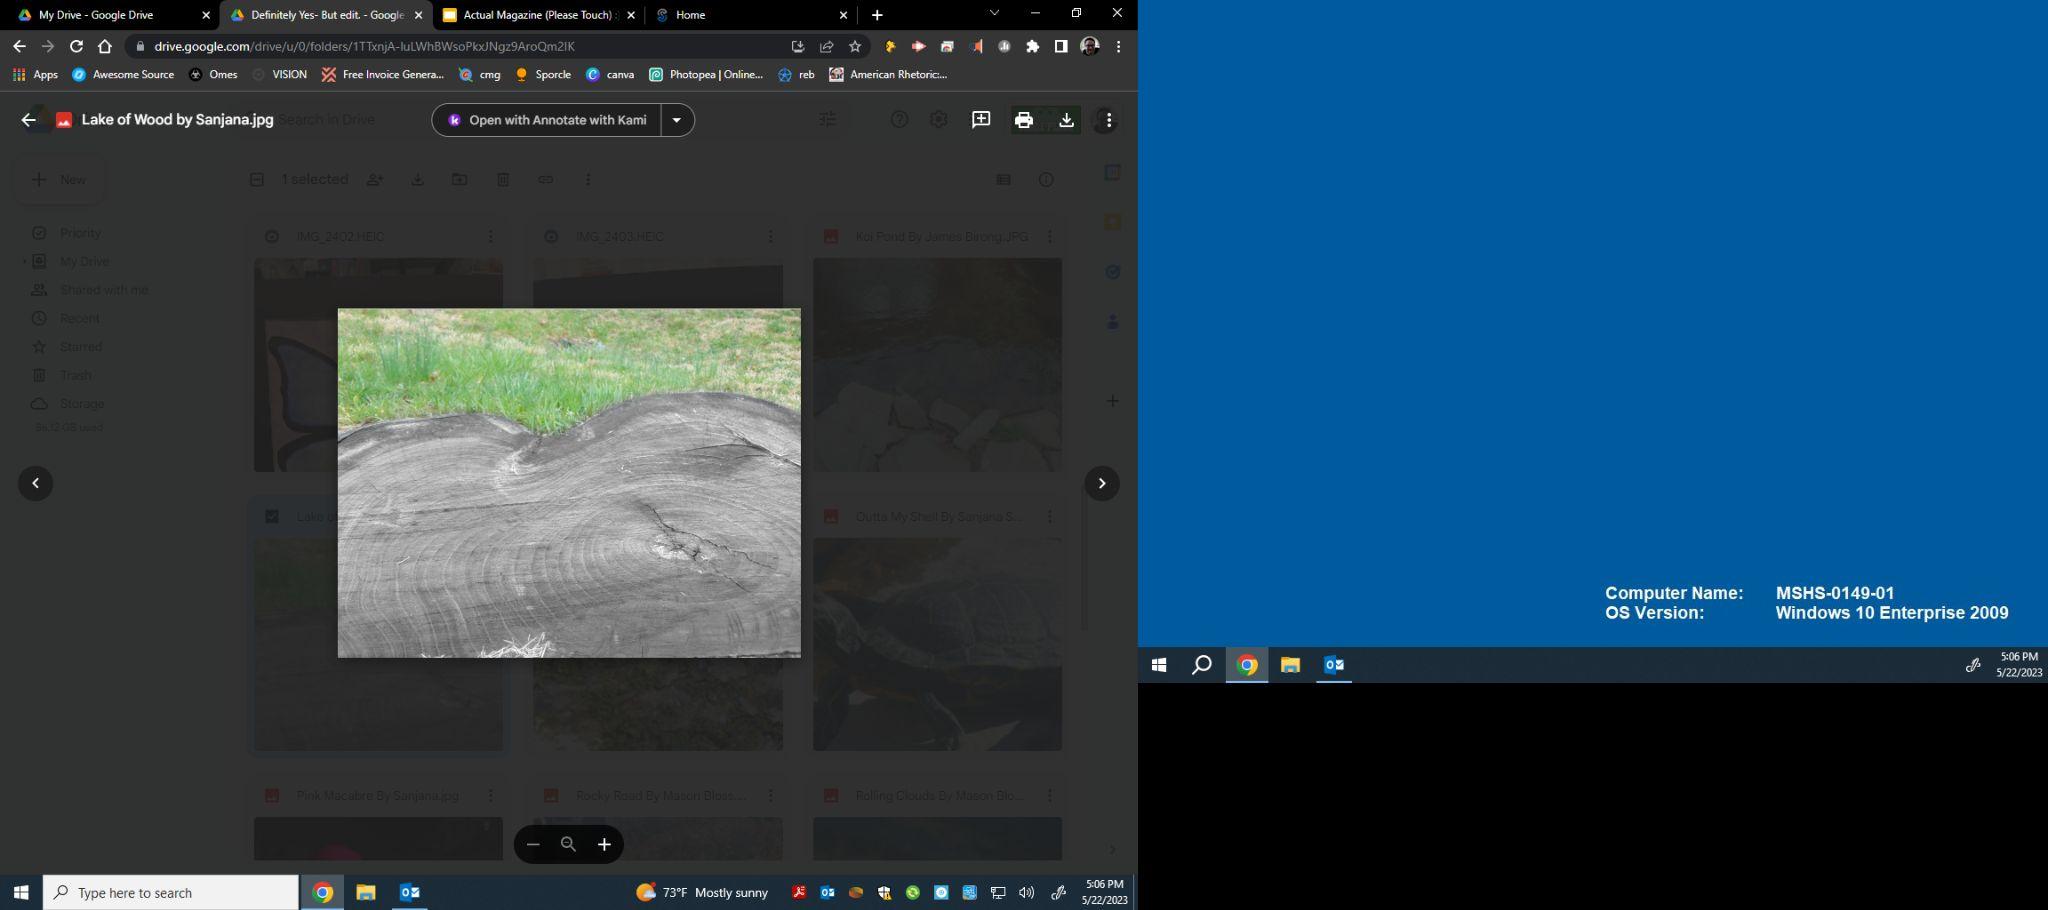Open American Rhetoric bookmark
This screenshot has height=910, width=2048.
coord(888,75)
